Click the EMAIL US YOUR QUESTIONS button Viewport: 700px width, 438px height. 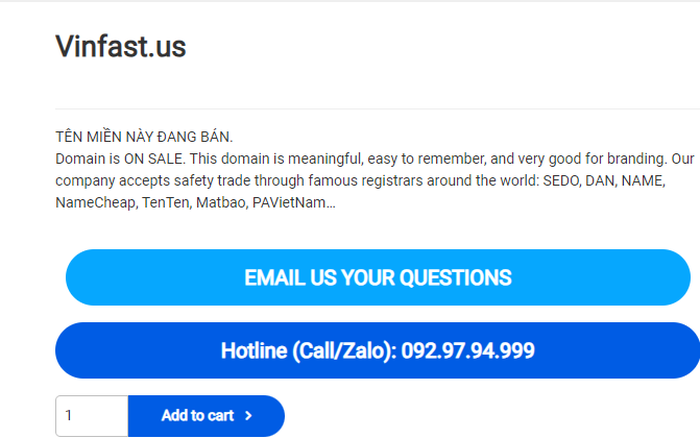pos(378,277)
